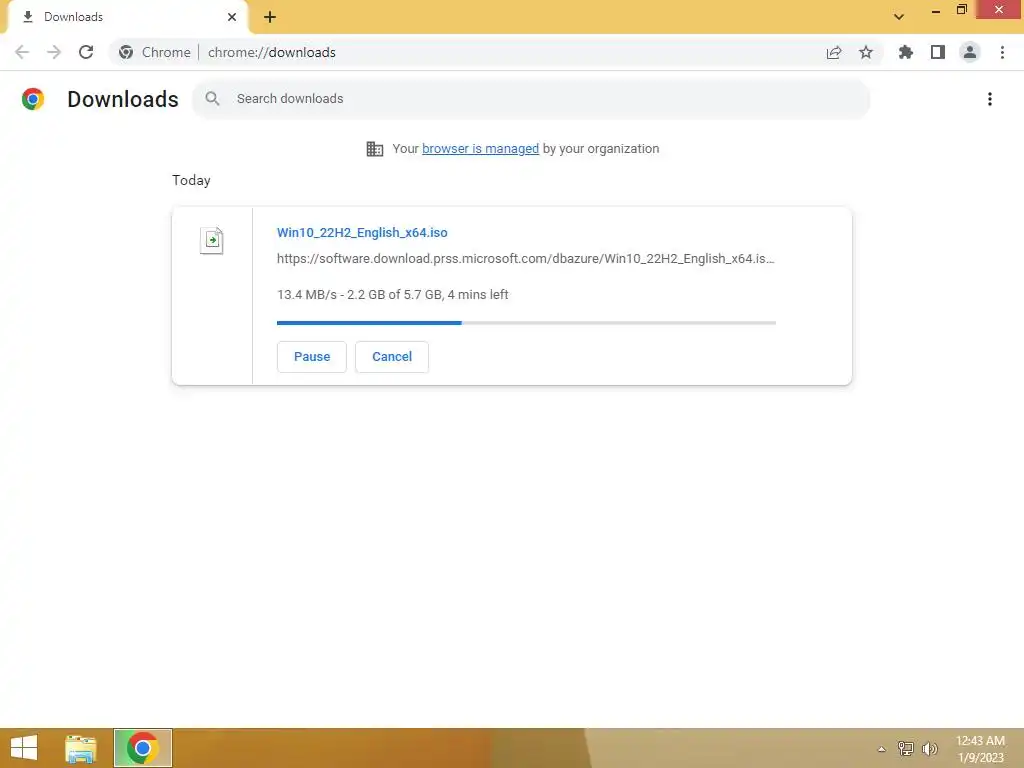Pause the ISO download
Image resolution: width=1024 pixels, height=768 pixels.
312,357
